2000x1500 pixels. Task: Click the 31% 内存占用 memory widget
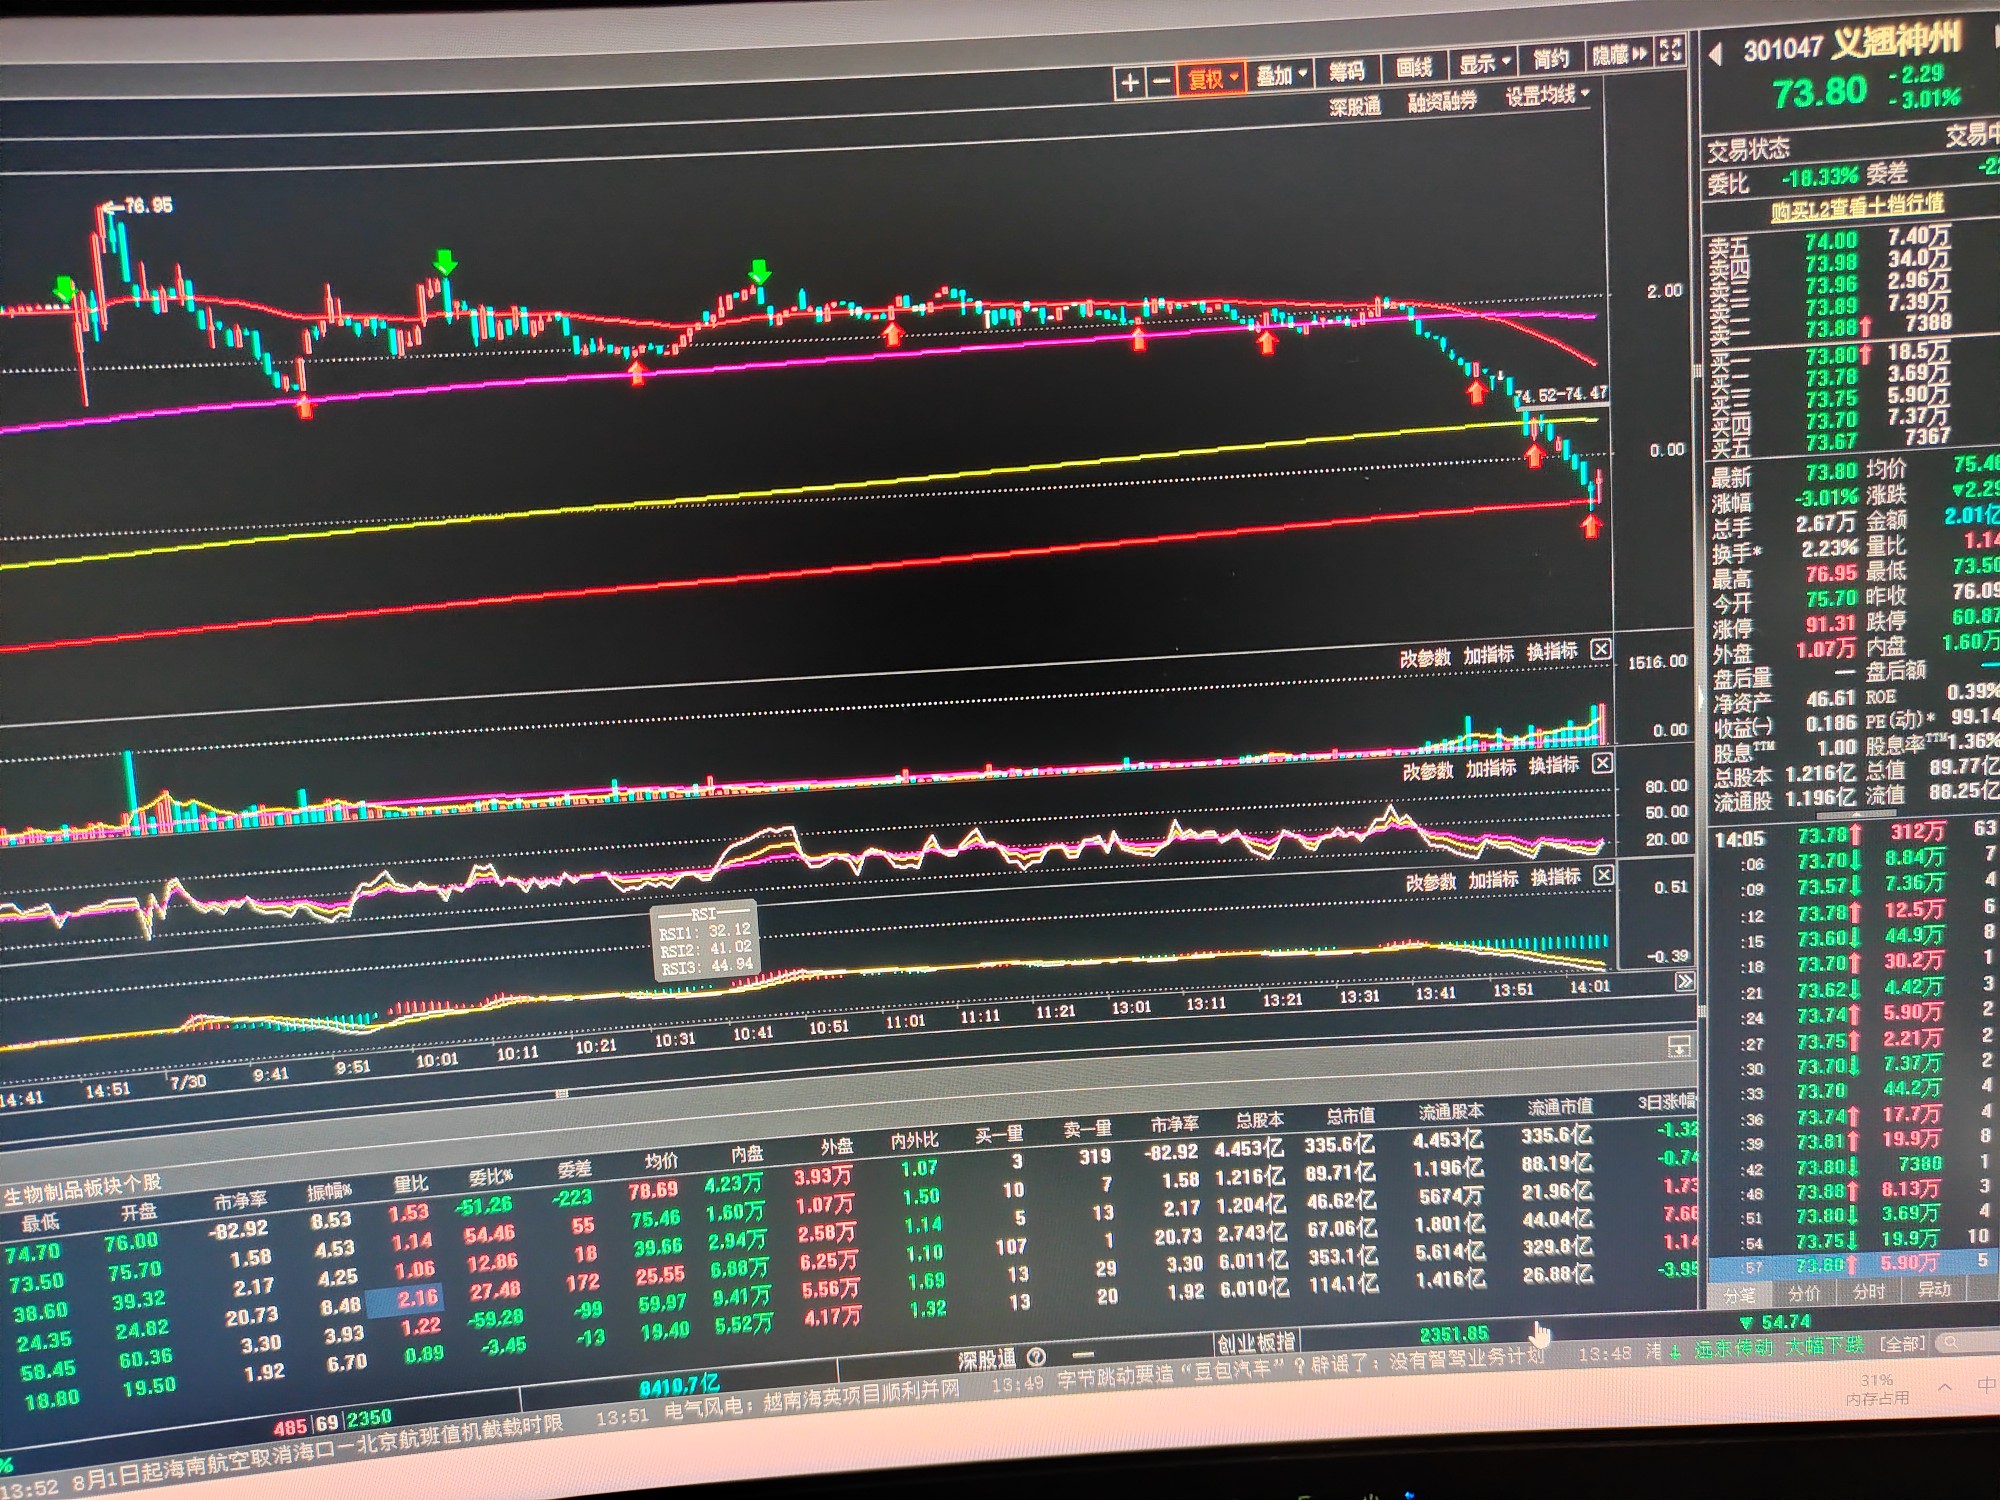1877,1389
